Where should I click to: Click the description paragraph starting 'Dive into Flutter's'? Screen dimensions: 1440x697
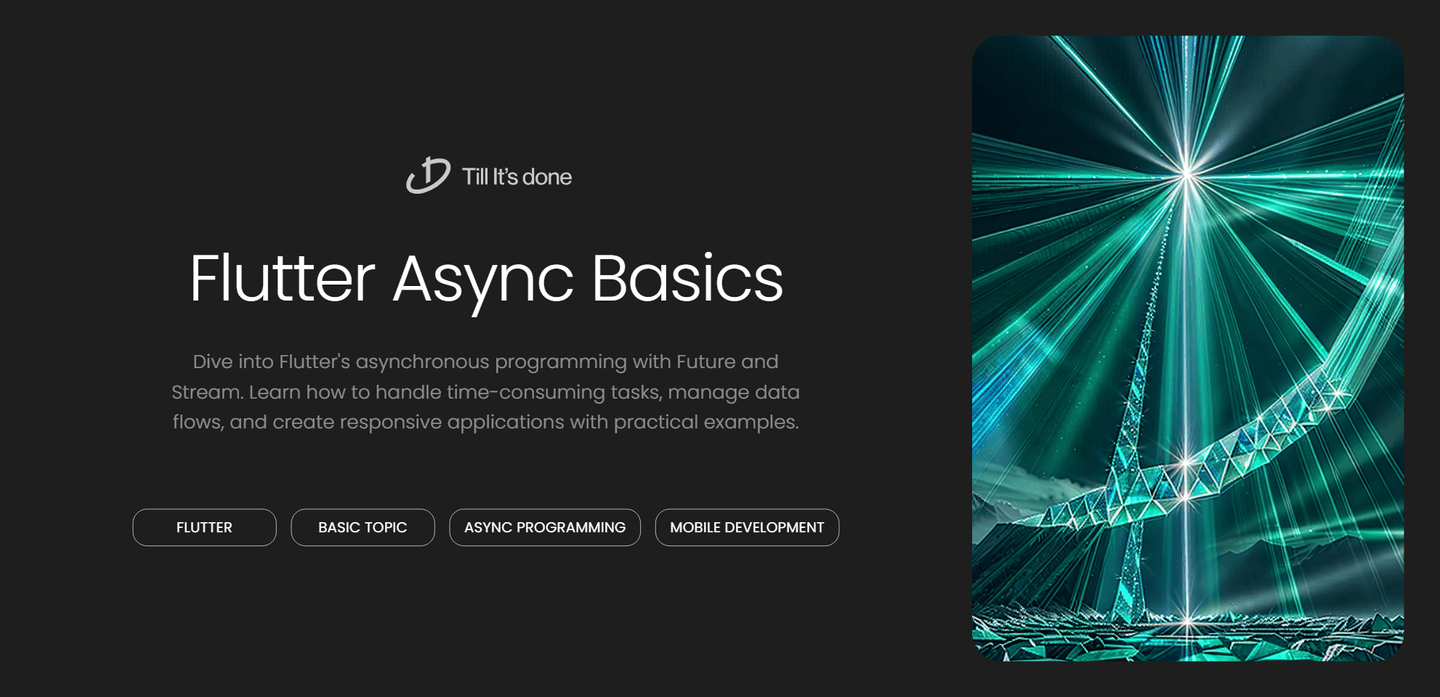point(486,392)
